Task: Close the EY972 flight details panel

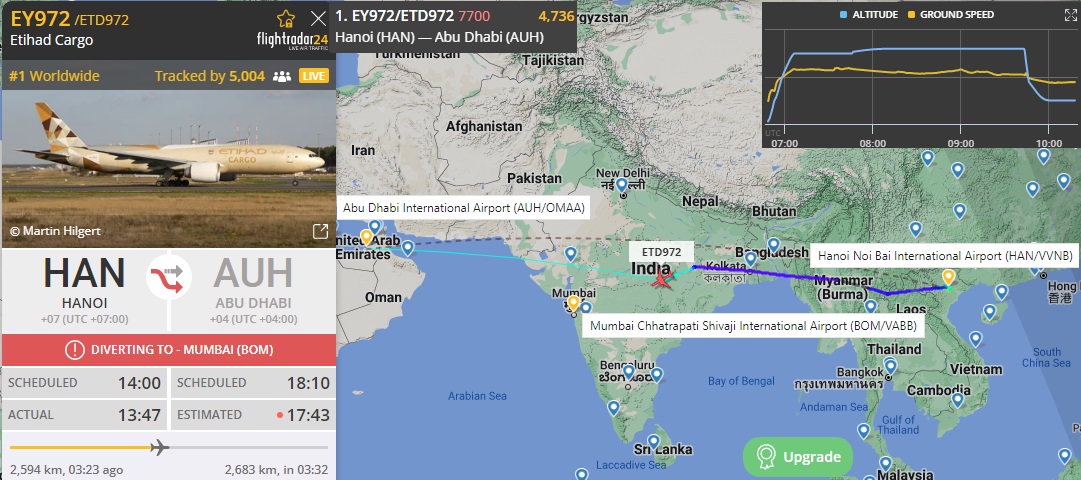Action: point(318,18)
